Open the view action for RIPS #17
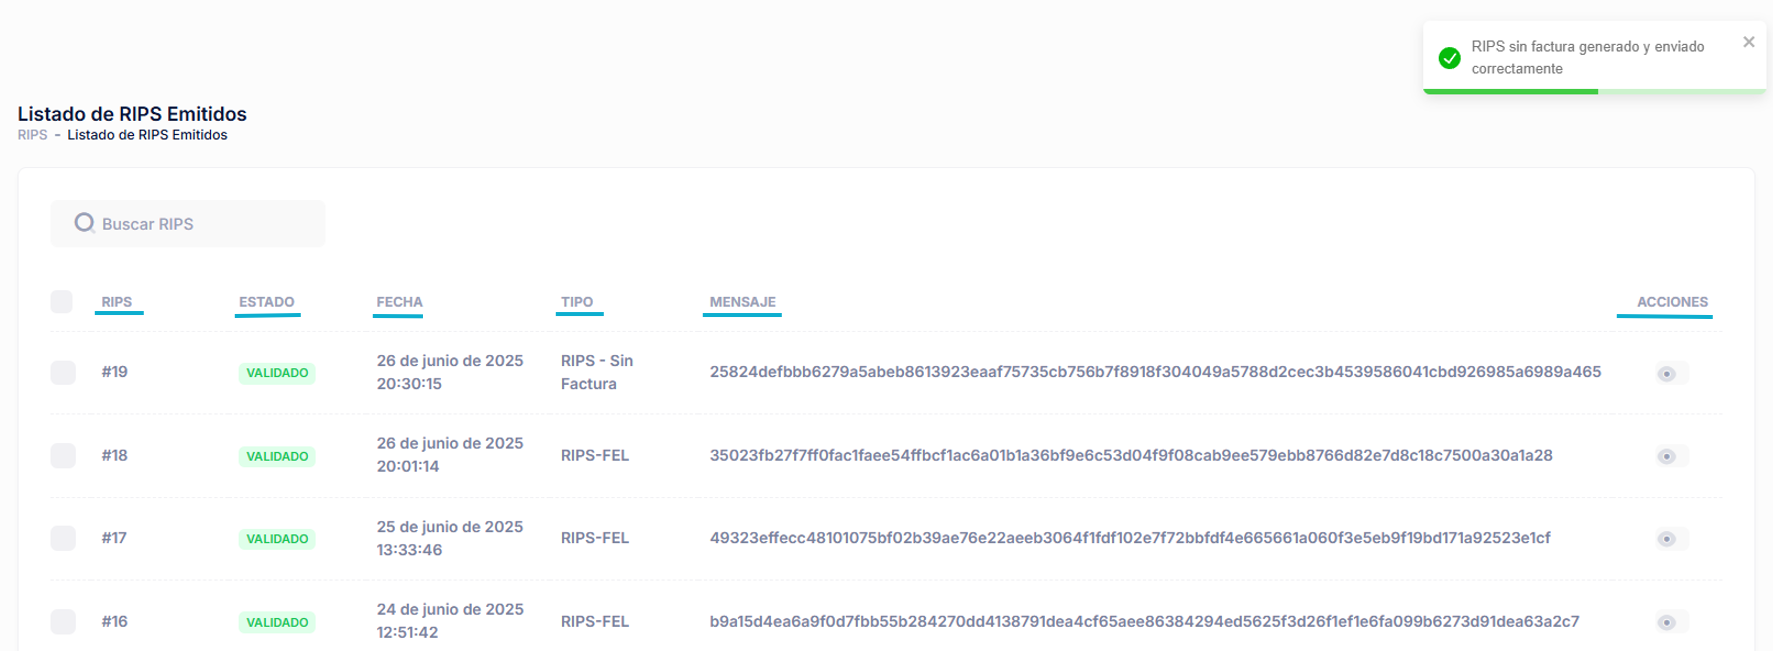1773x651 pixels. click(1666, 539)
